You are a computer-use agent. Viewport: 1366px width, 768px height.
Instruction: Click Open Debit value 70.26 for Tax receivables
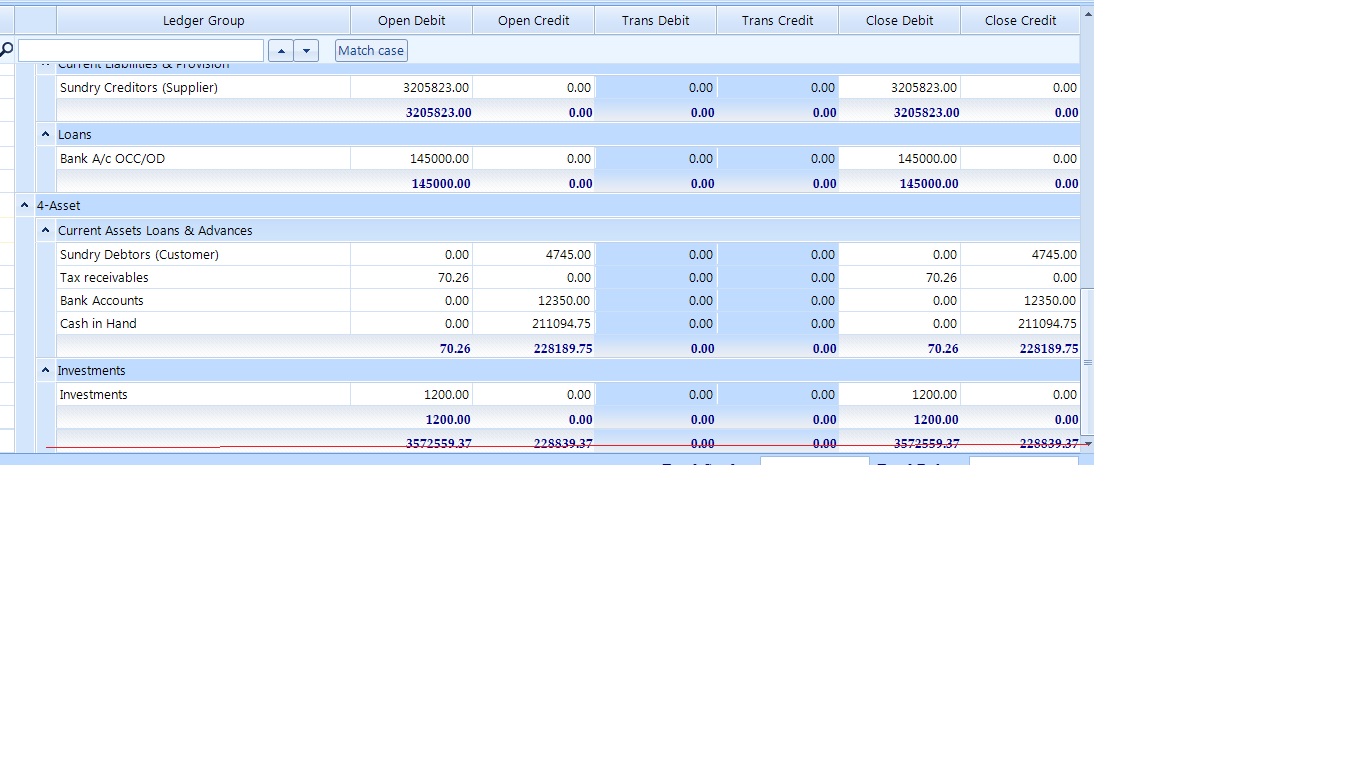453,277
